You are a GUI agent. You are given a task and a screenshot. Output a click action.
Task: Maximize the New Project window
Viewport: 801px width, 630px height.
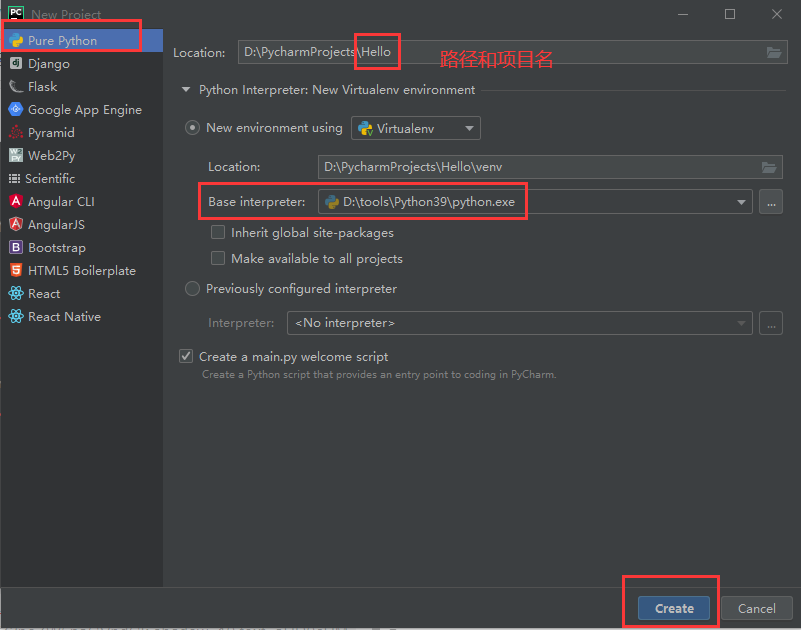click(730, 14)
